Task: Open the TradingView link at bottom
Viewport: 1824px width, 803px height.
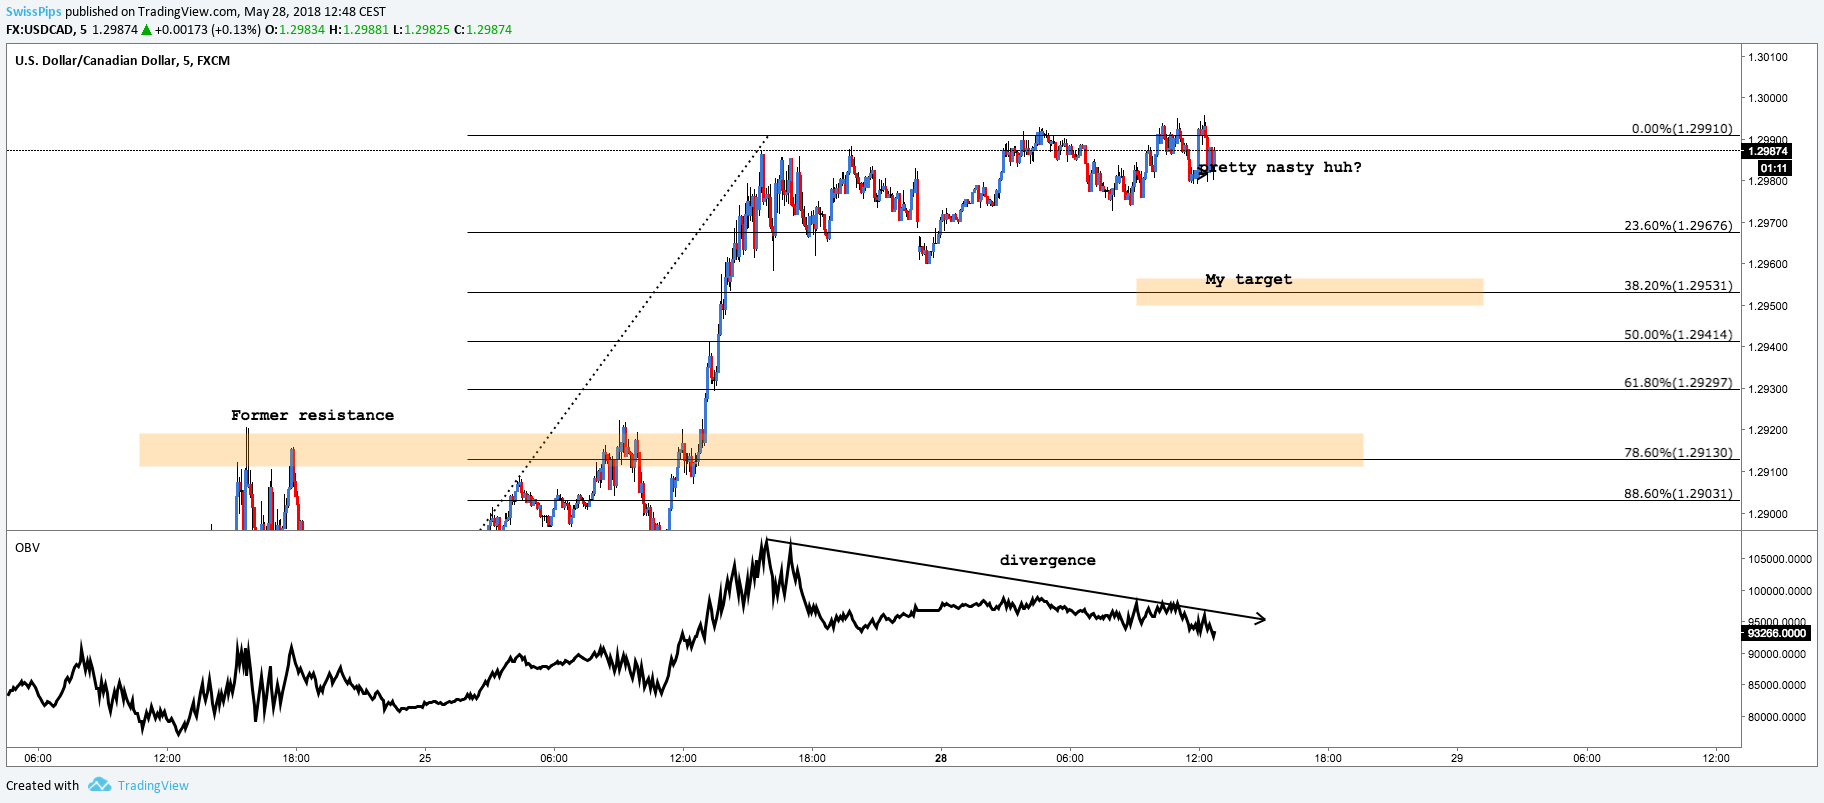Action: 153,786
